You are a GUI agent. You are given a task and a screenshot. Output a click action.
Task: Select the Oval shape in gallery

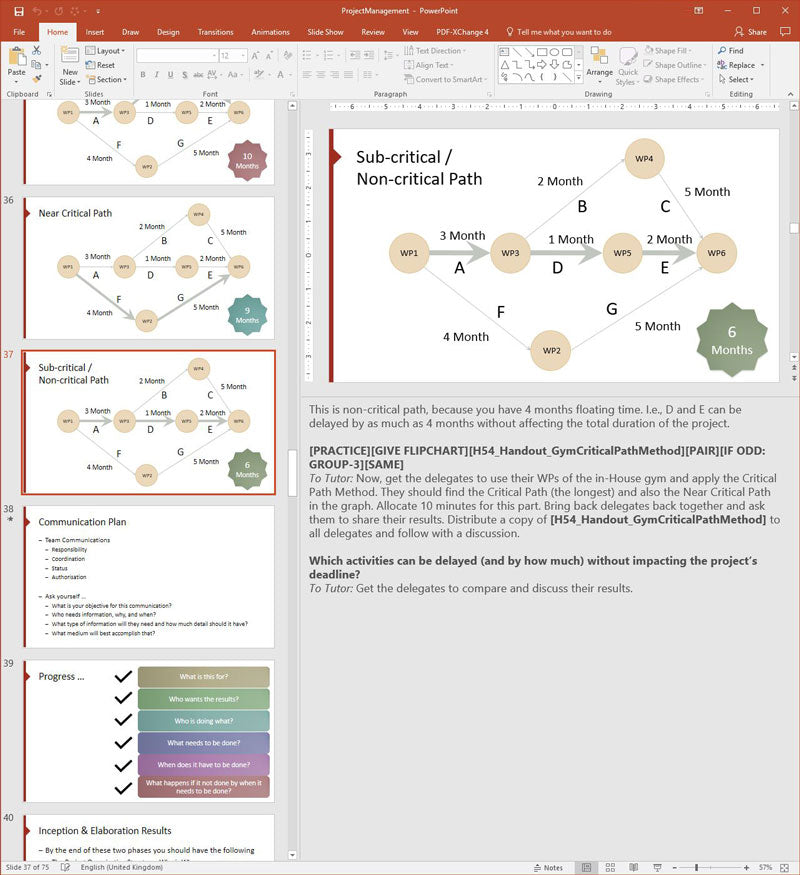(x=554, y=52)
